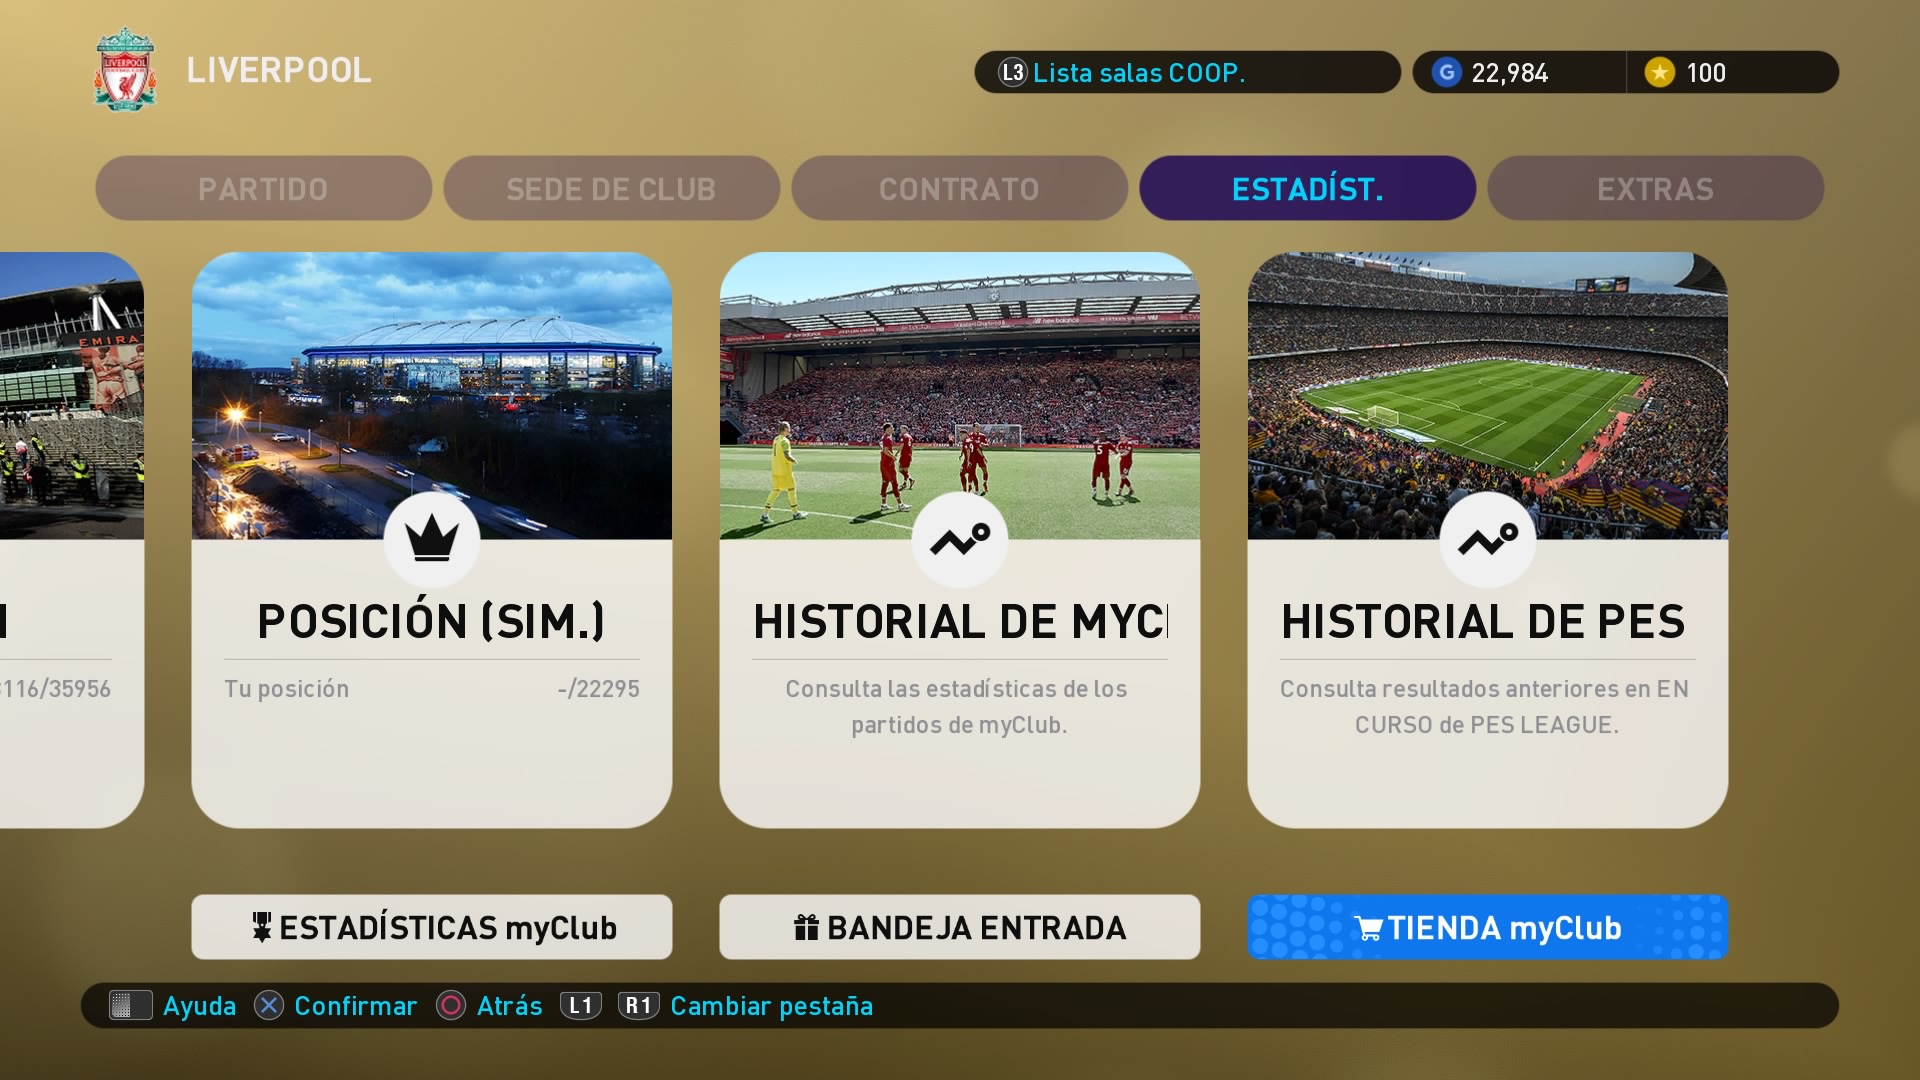This screenshot has width=1920, height=1080.
Task: Click the crown icon on Posición card
Action: (432, 539)
